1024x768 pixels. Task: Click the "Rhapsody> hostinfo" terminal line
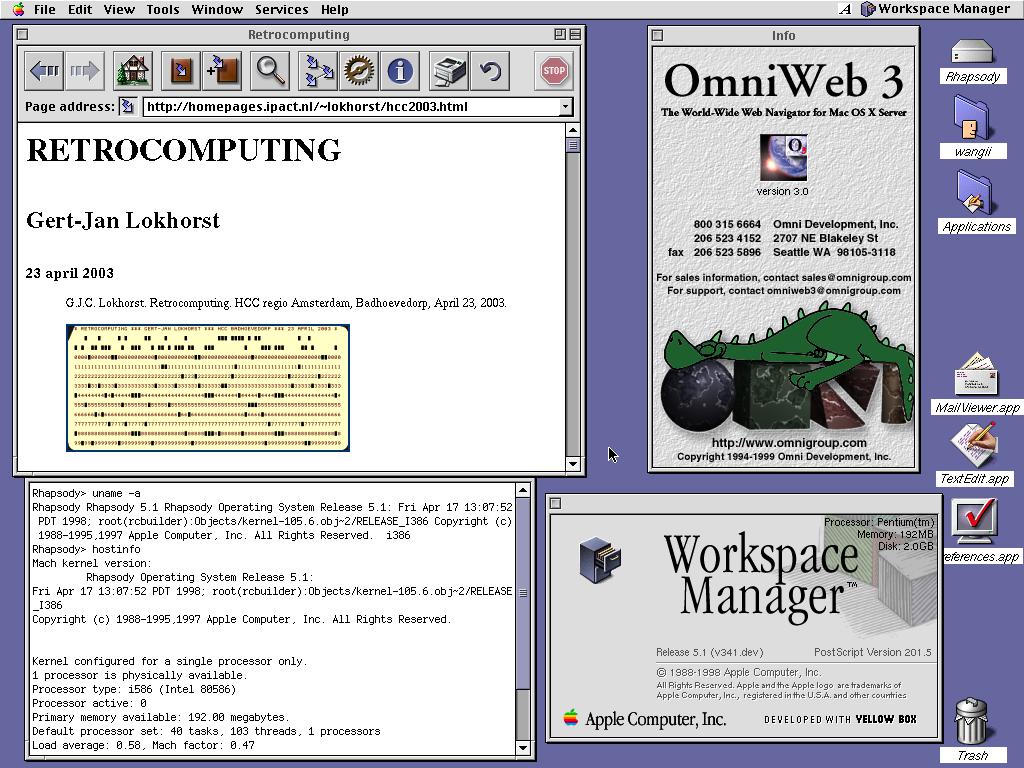tap(86, 549)
